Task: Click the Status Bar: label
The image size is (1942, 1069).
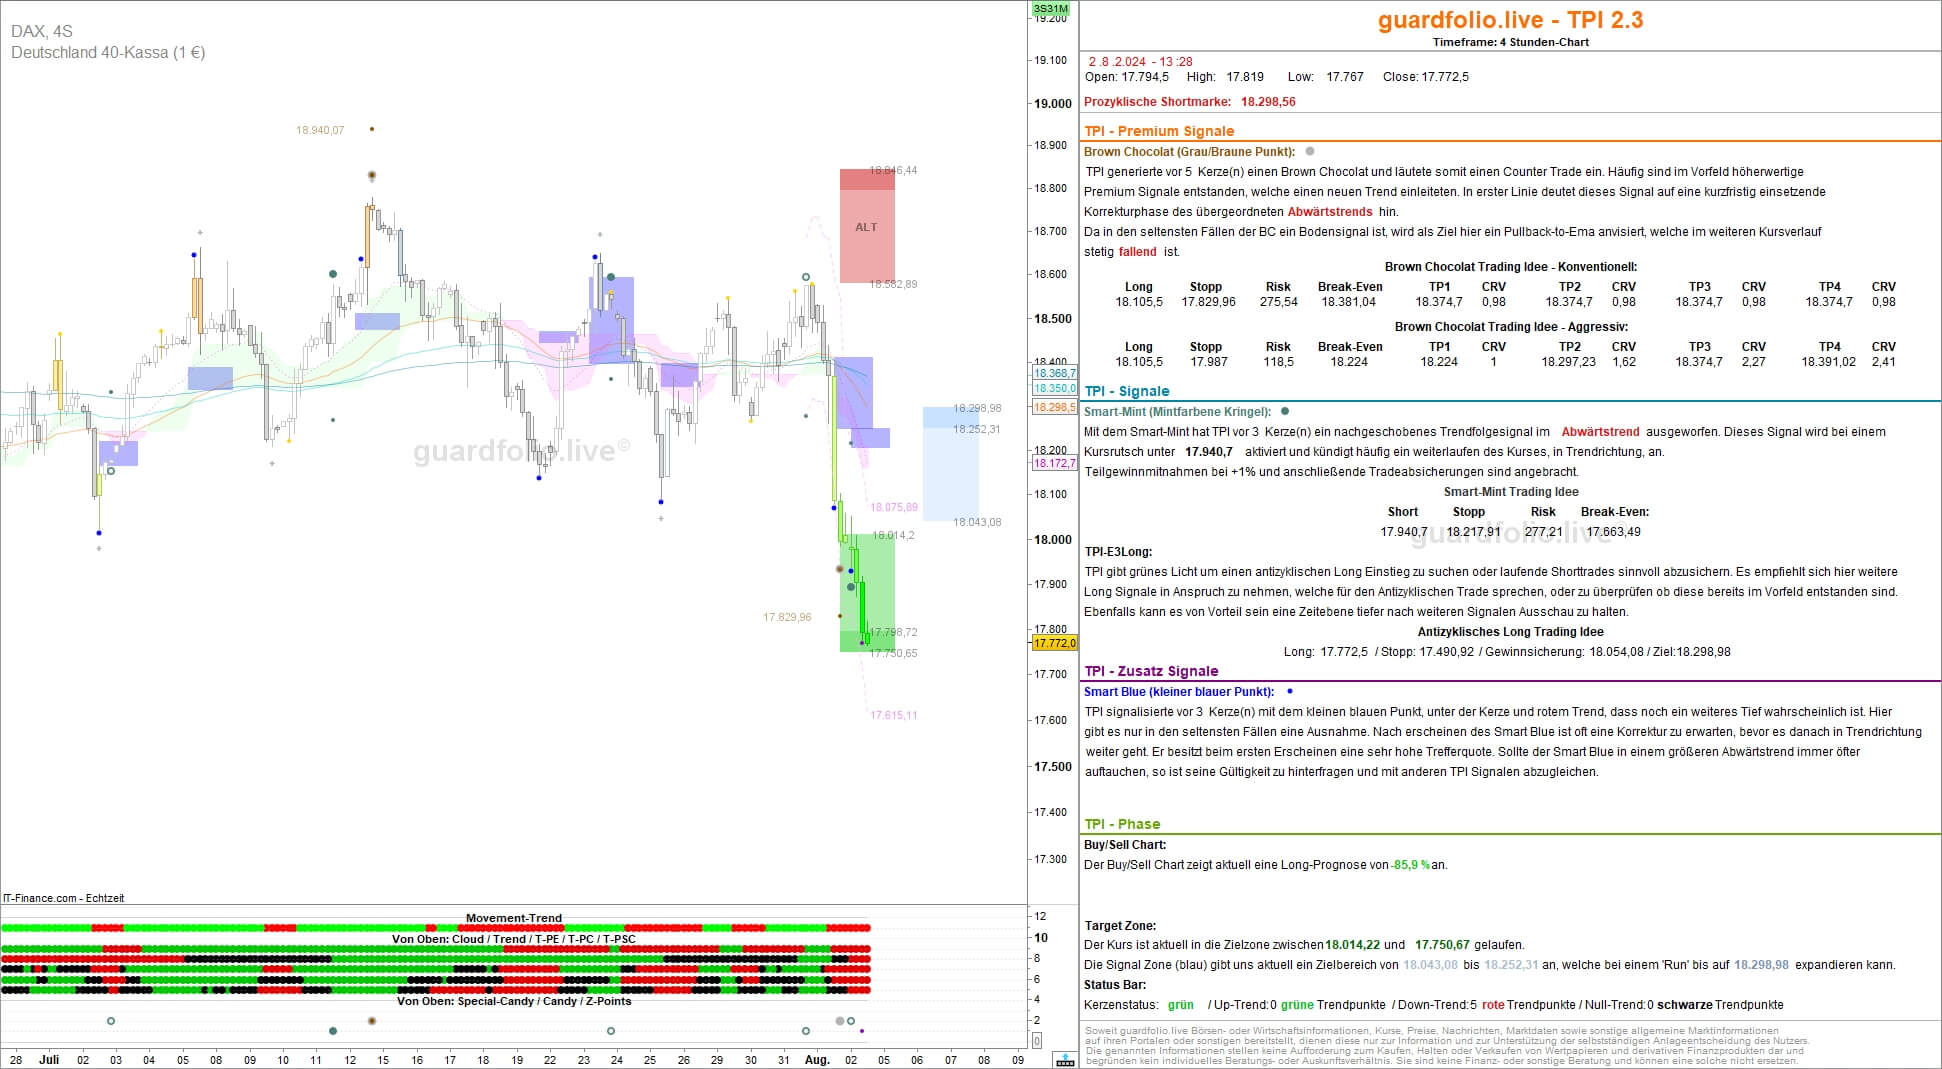Action: pyautogui.click(x=1115, y=984)
